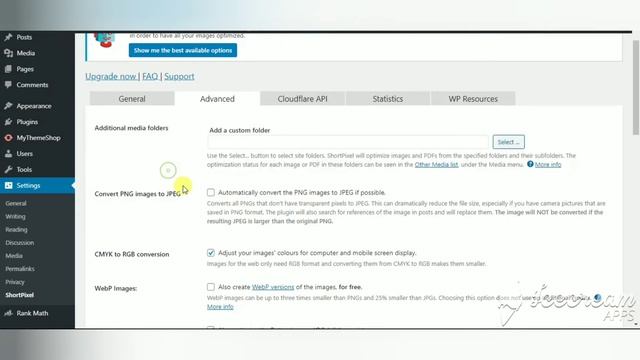Click the Appearance brush icon

(8, 106)
